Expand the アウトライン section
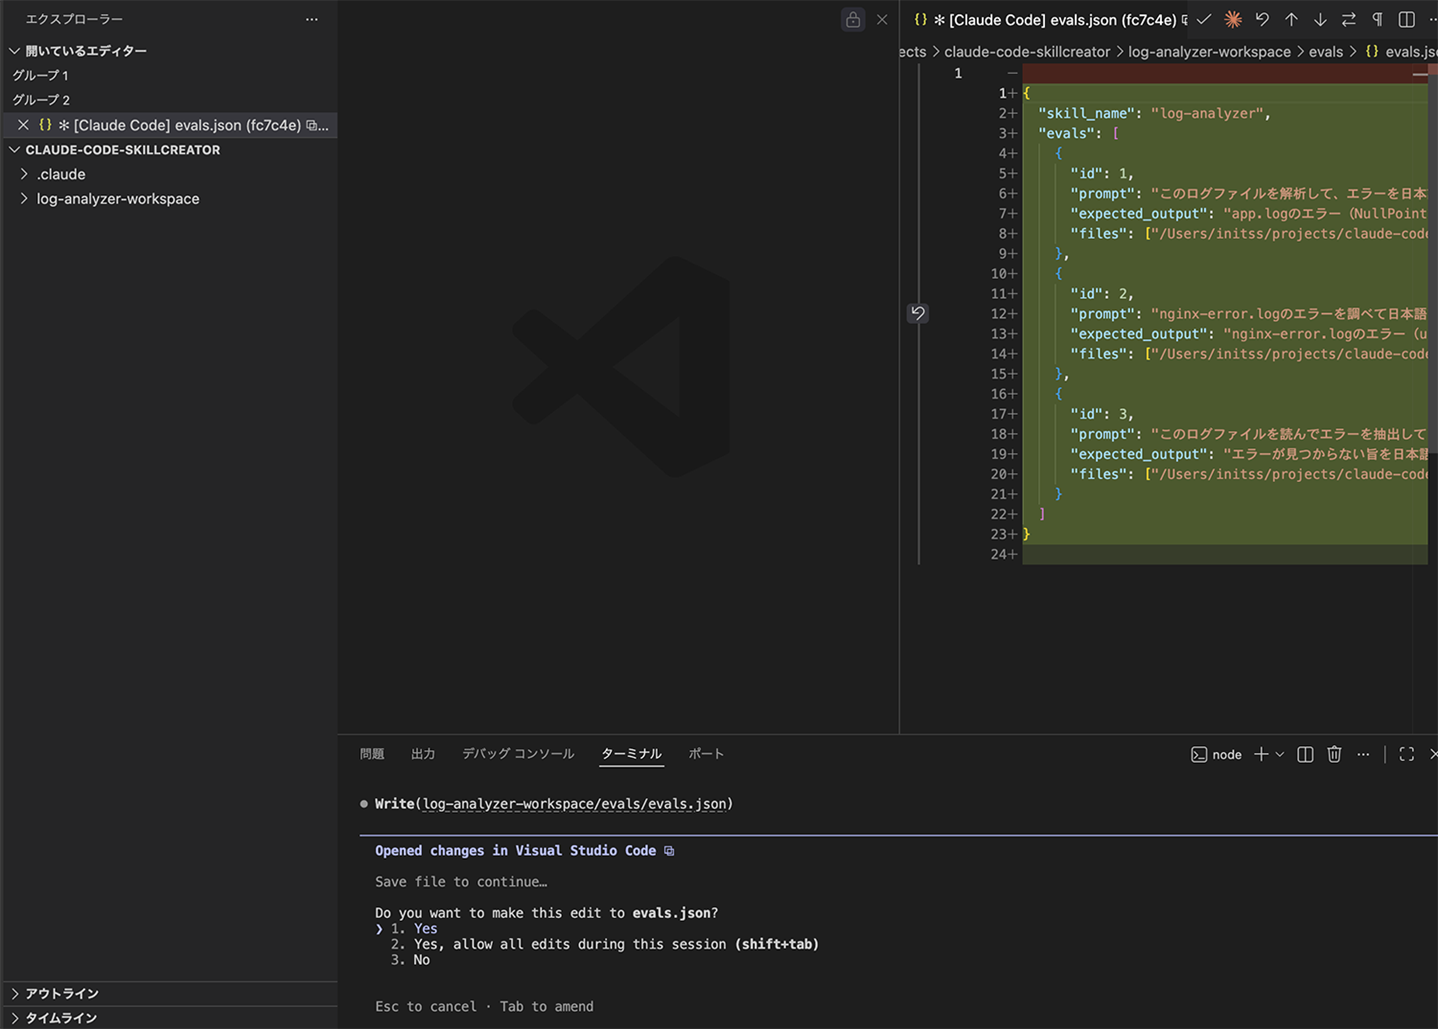This screenshot has width=1438, height=1029. [61, 993]
